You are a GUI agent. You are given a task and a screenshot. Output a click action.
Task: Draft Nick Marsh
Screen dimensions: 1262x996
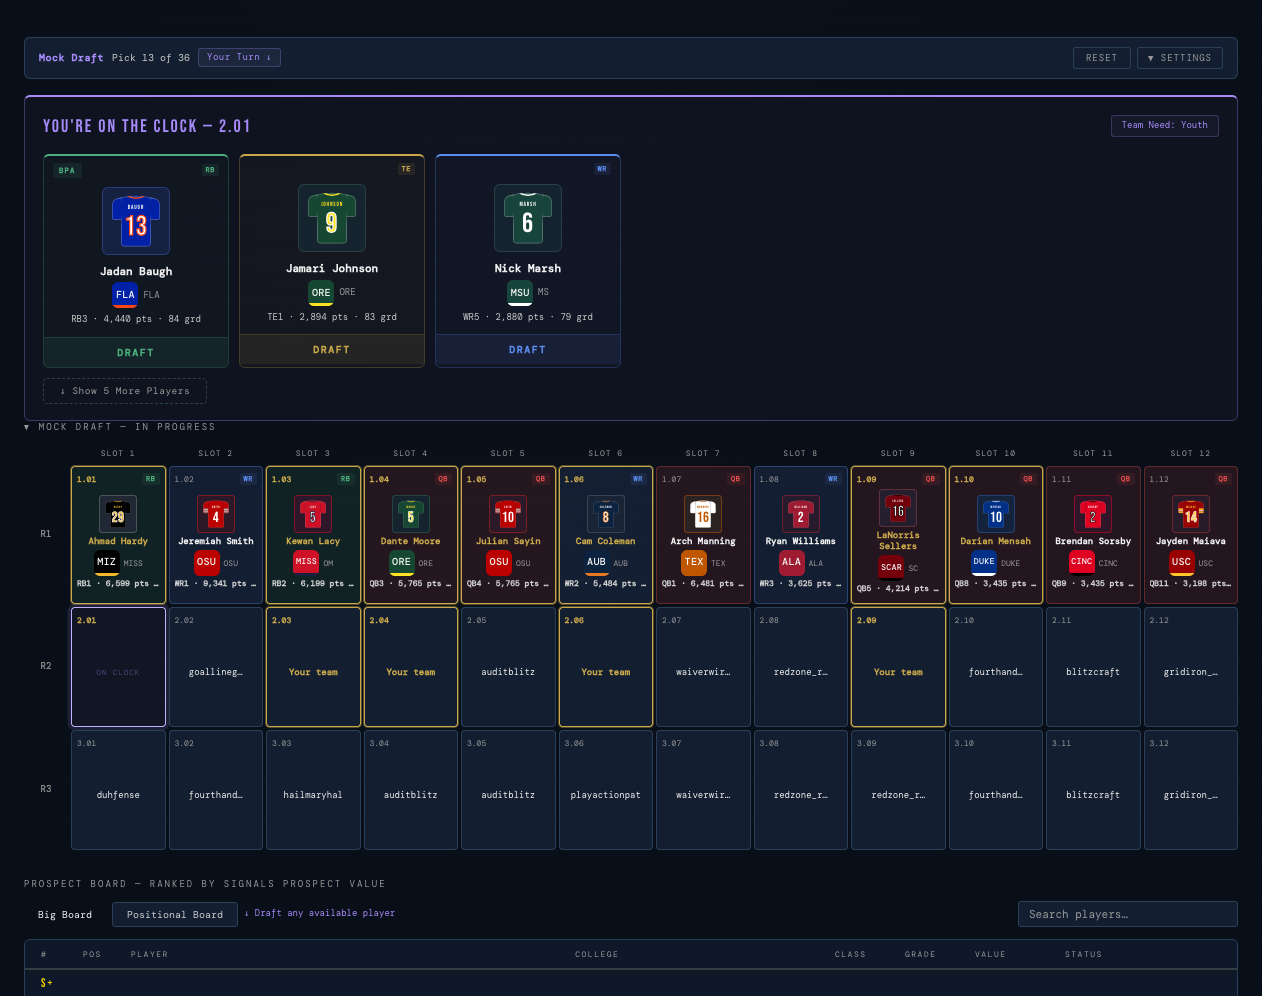(x=528, y=350)
